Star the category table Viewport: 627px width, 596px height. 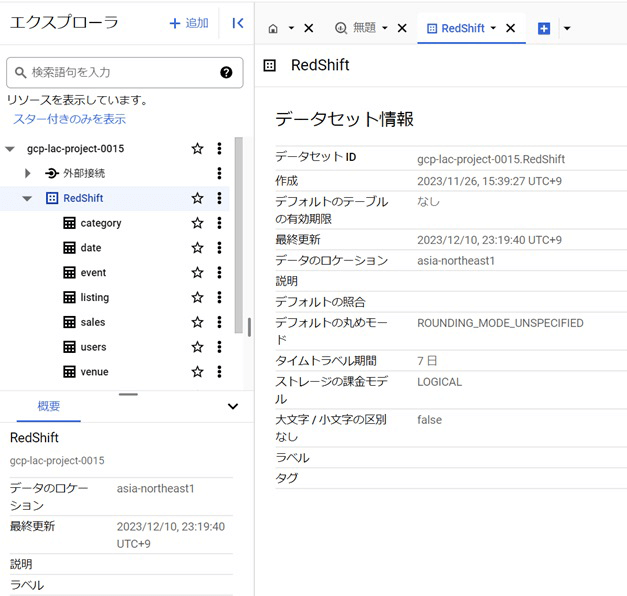click(x=197, y=223)
